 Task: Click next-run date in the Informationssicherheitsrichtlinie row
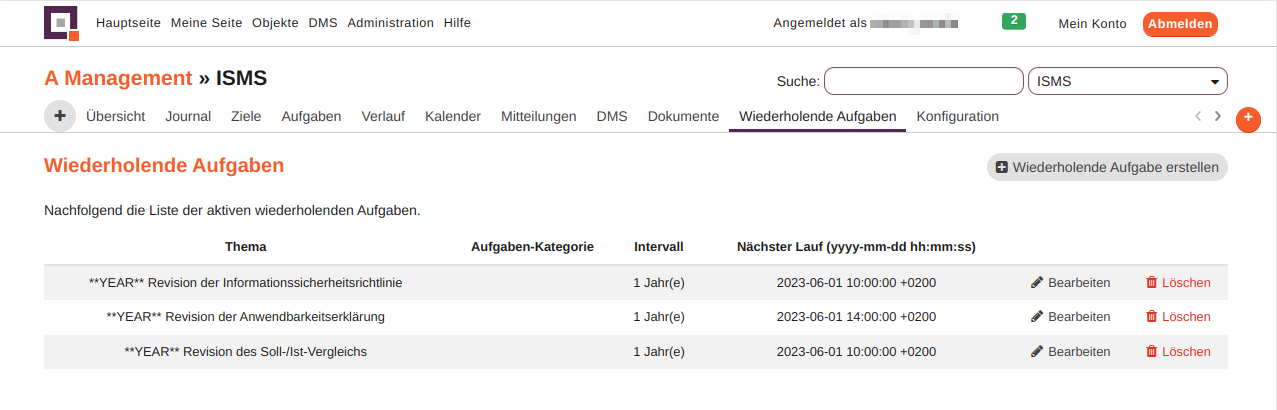(x=856, y=283)
